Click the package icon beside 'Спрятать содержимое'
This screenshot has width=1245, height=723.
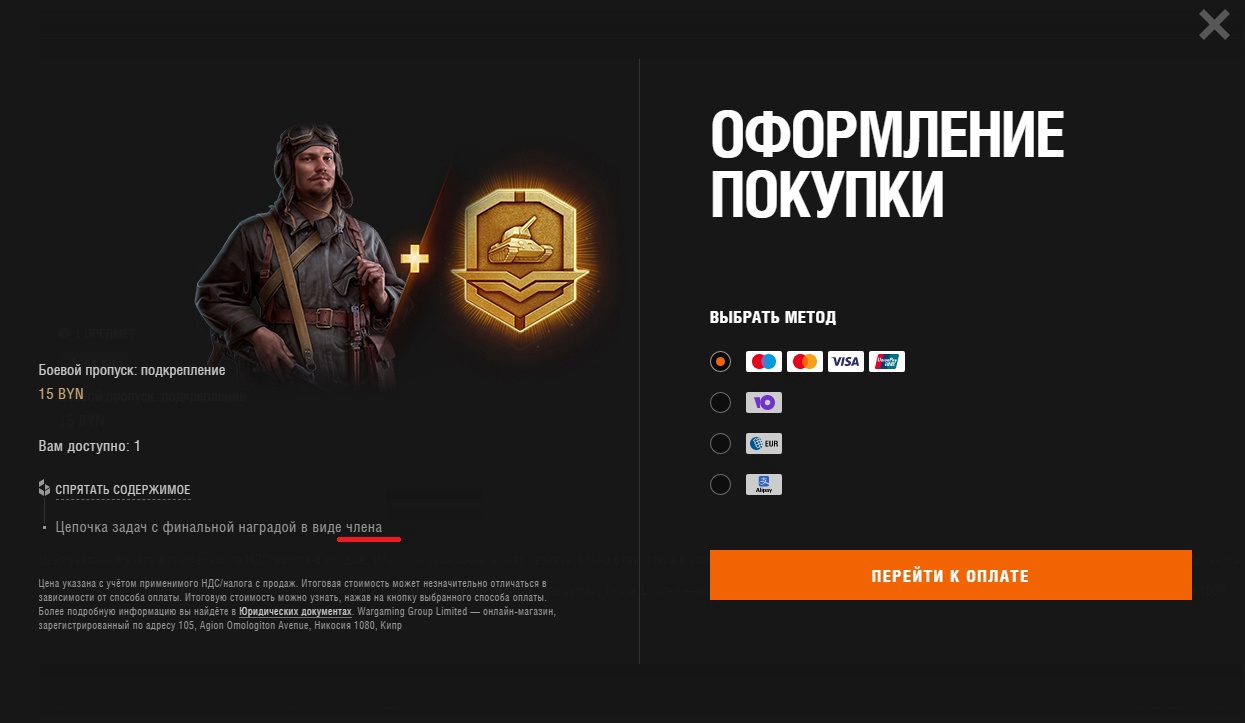click(x=44, y=489)
